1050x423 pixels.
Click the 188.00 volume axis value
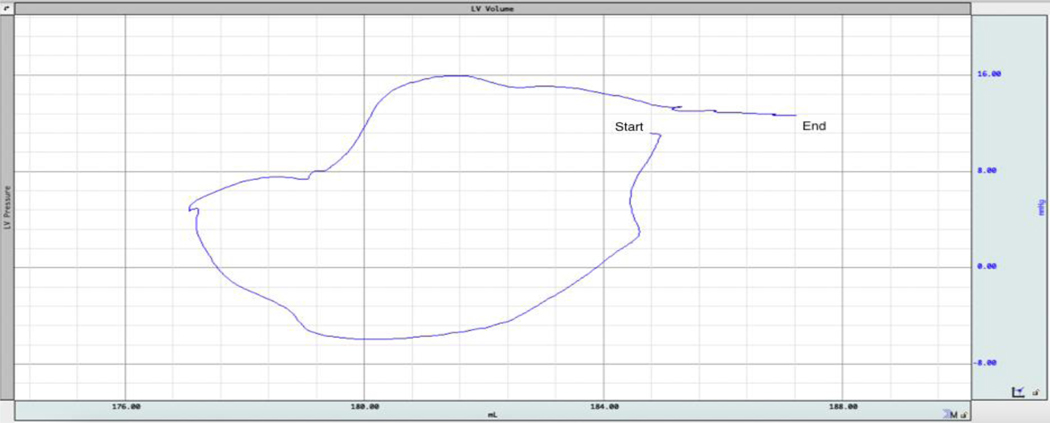(844, 406)
